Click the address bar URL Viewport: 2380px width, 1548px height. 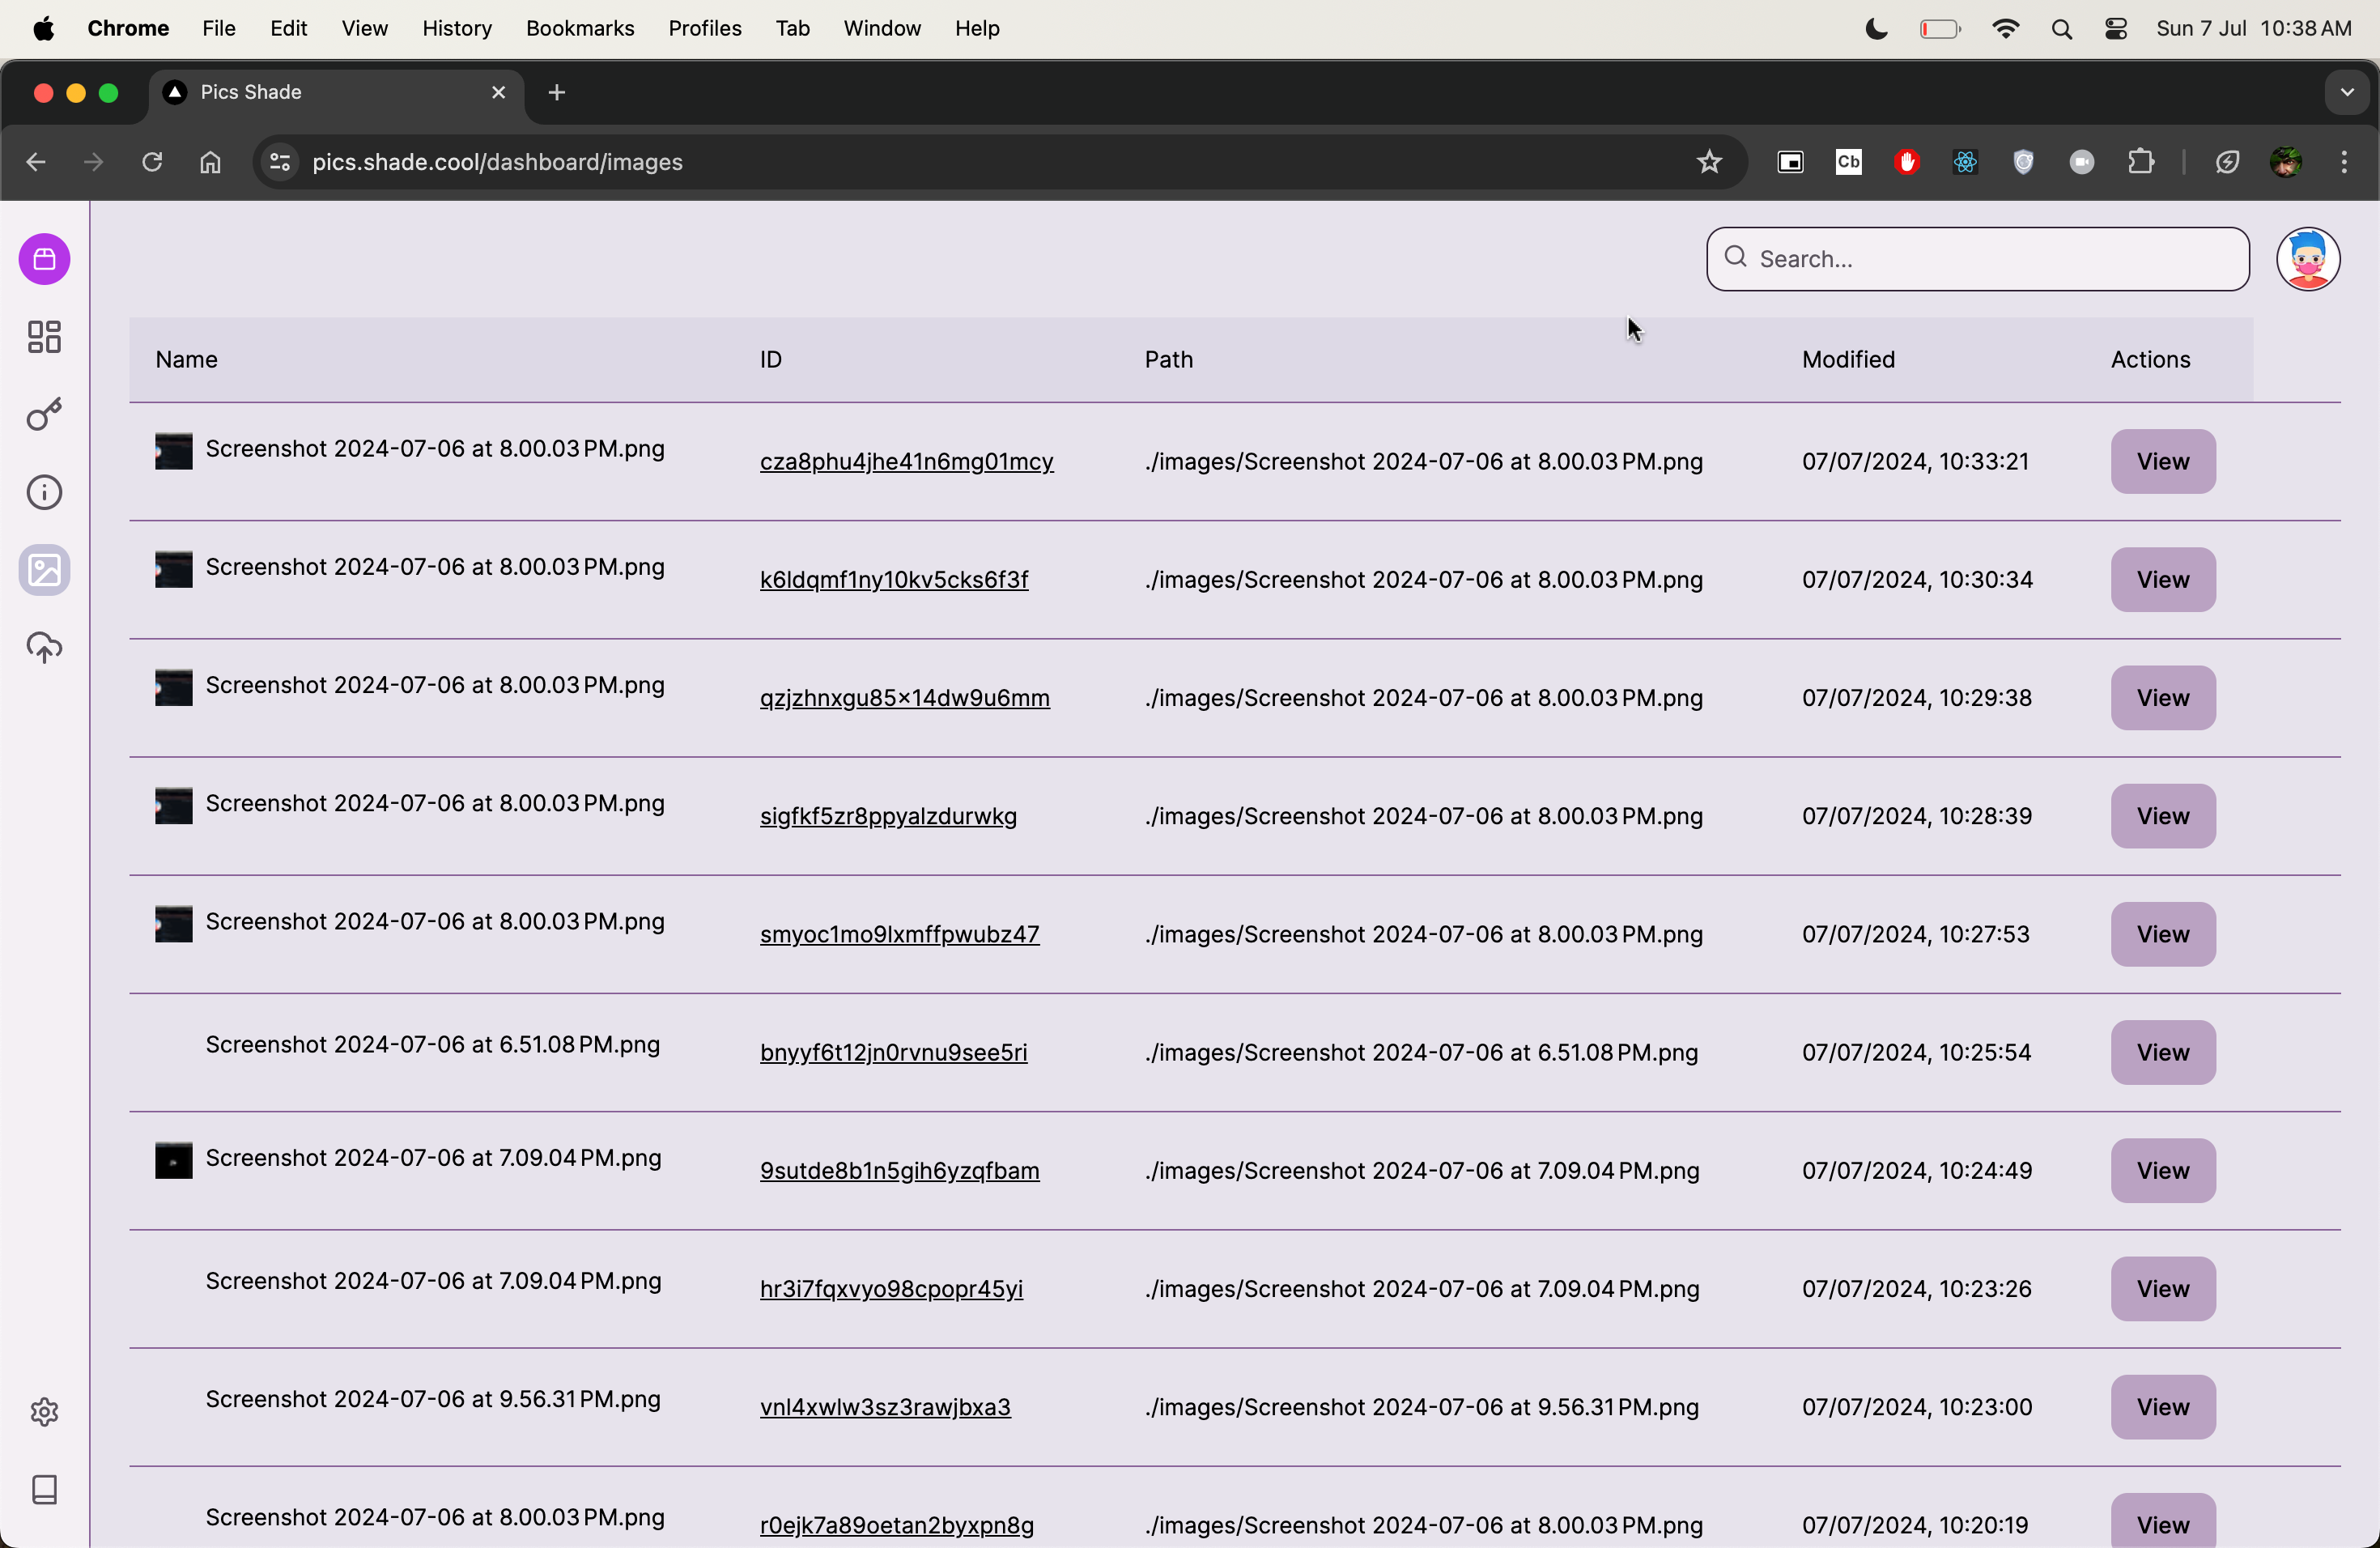coord(497,162)
